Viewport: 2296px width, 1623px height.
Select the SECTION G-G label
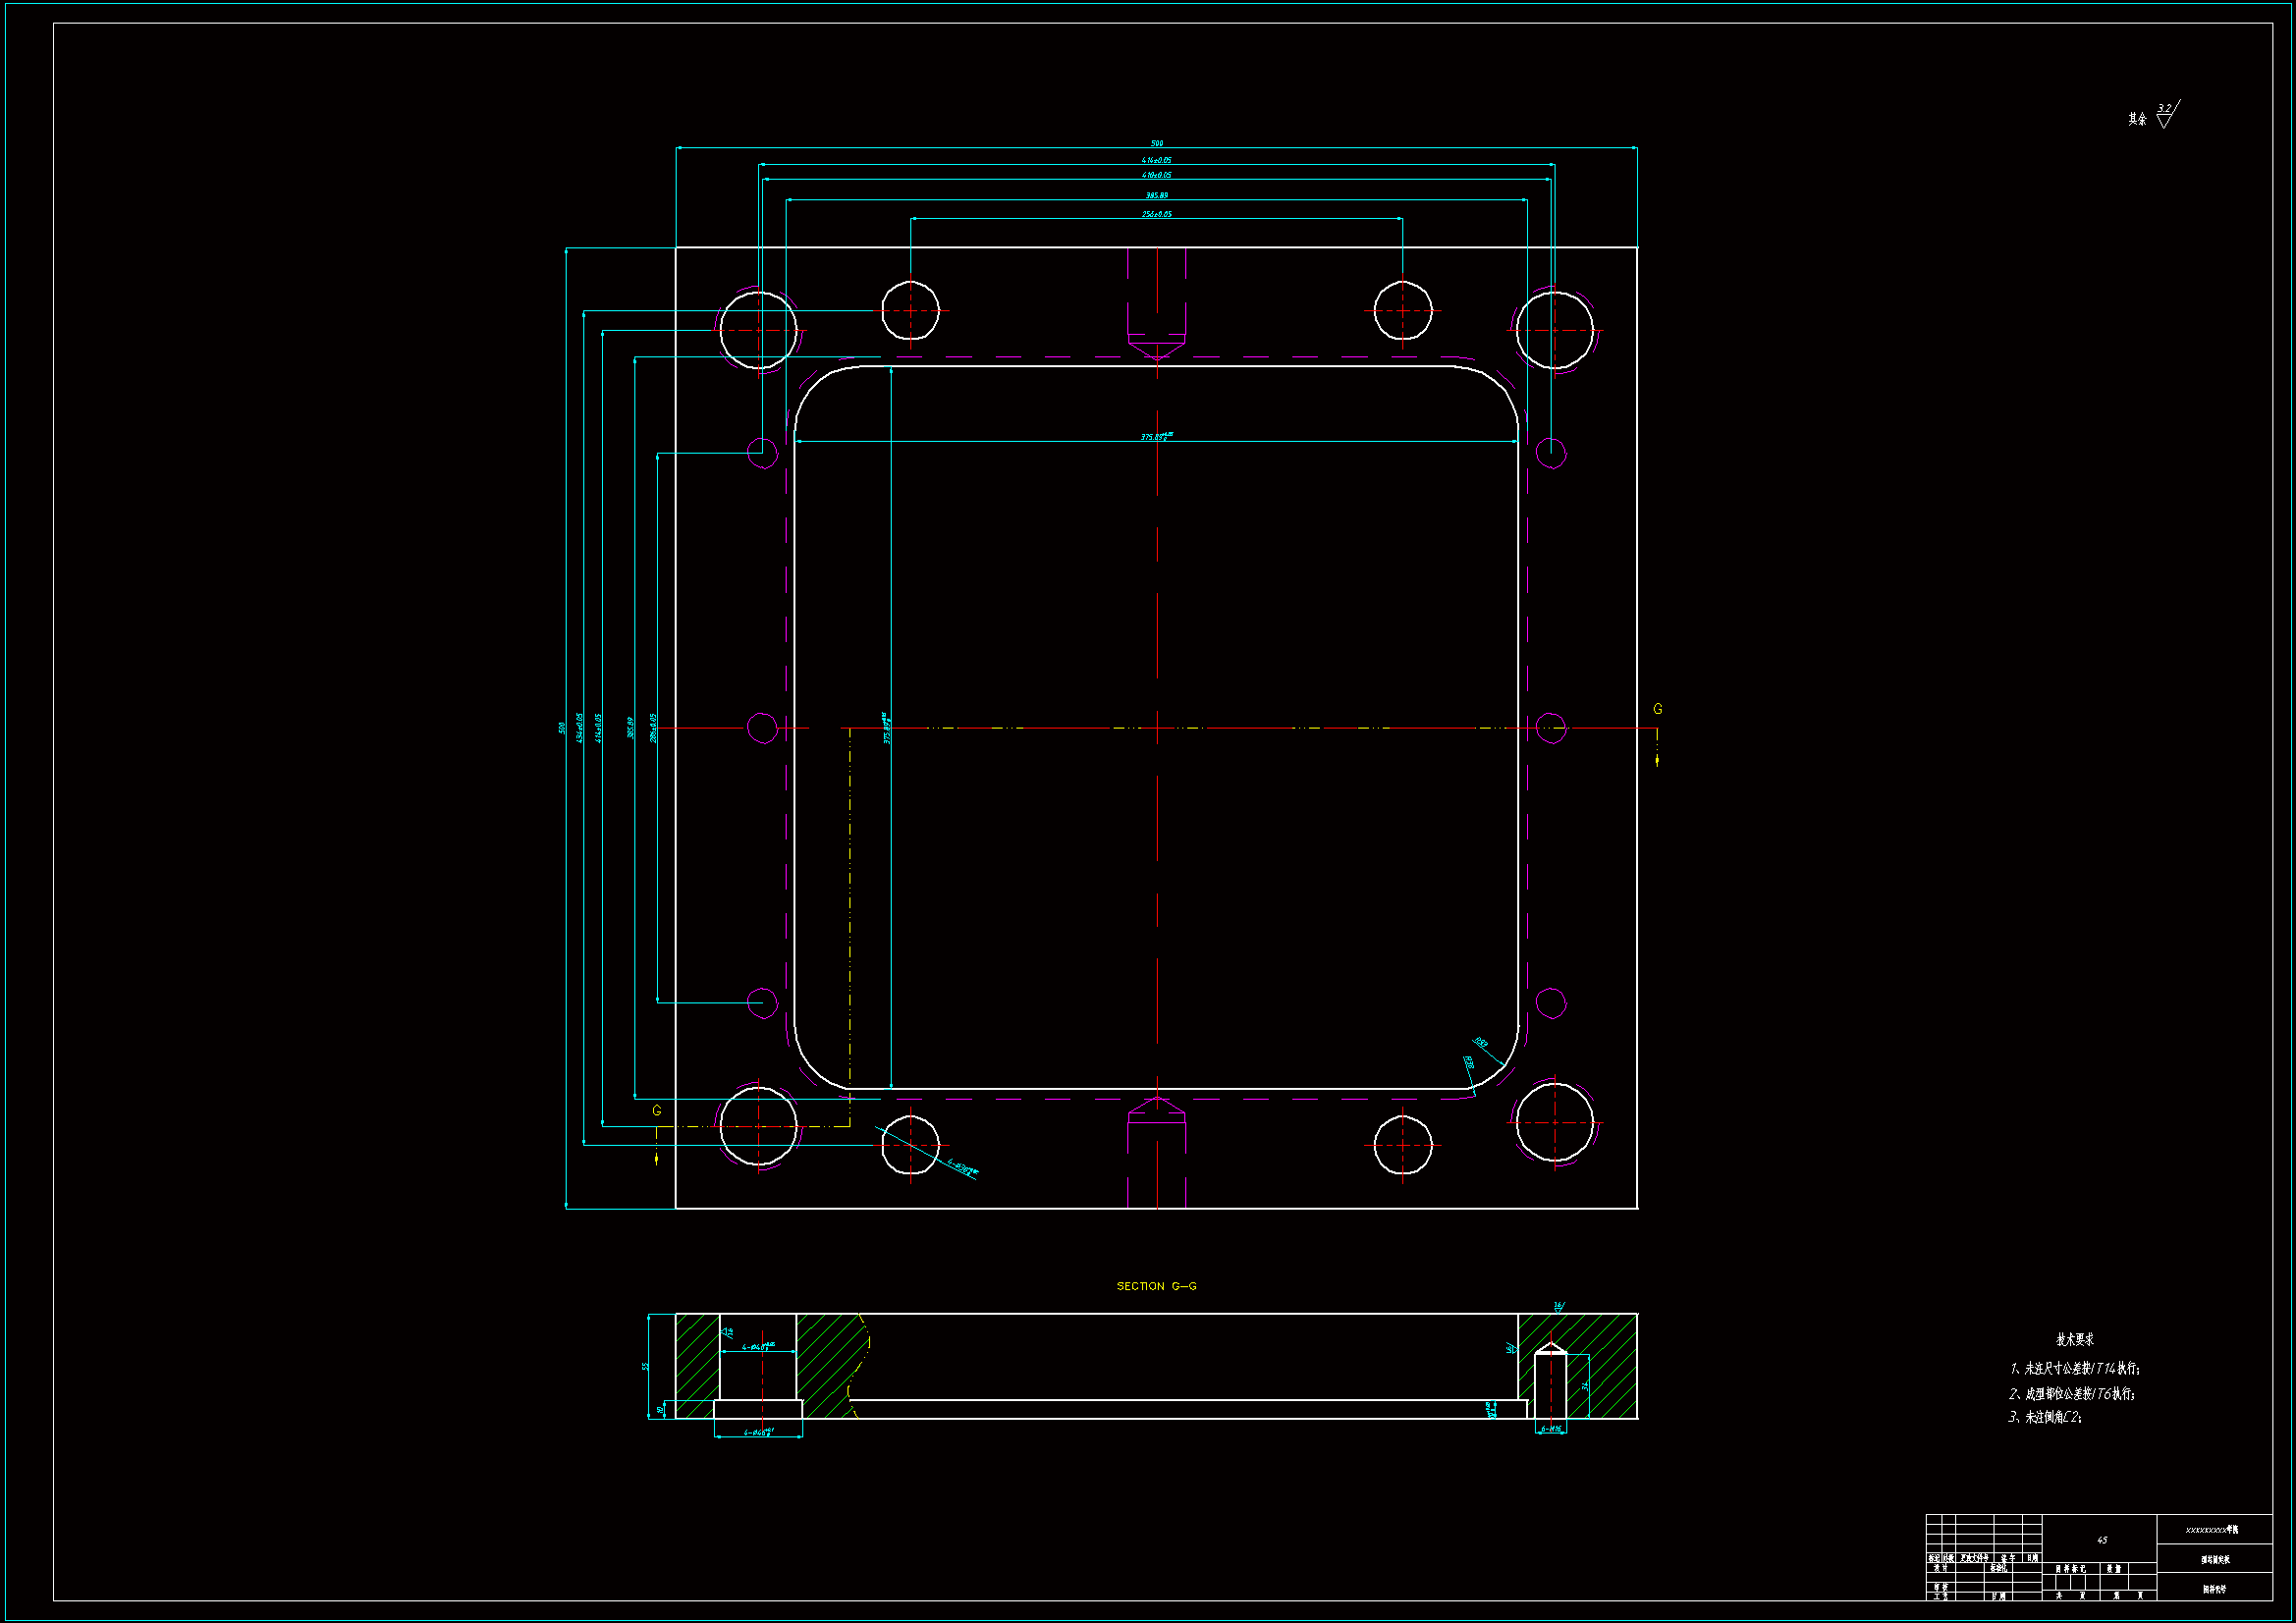point(1156,1286)
